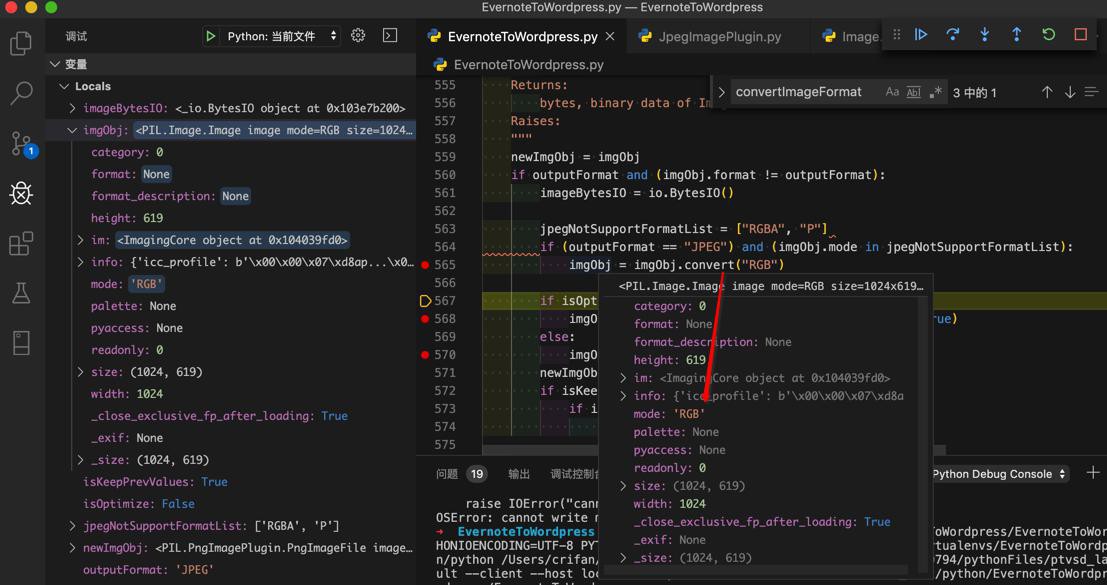Screen dimensions: 1107x585
Task: Go to previous find match arrow
Action: [1047, 92]
